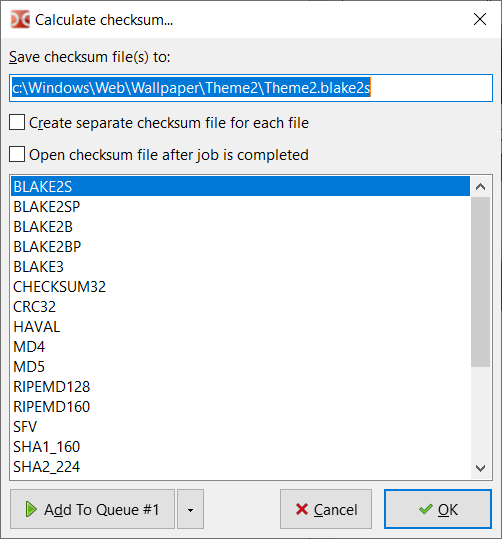Click the hash list scroll-up arrow

(x=480, y=187)
